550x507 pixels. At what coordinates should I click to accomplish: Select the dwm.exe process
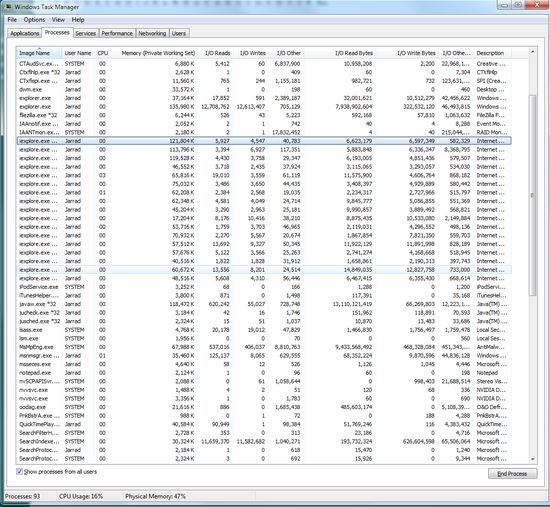point(264,89)
